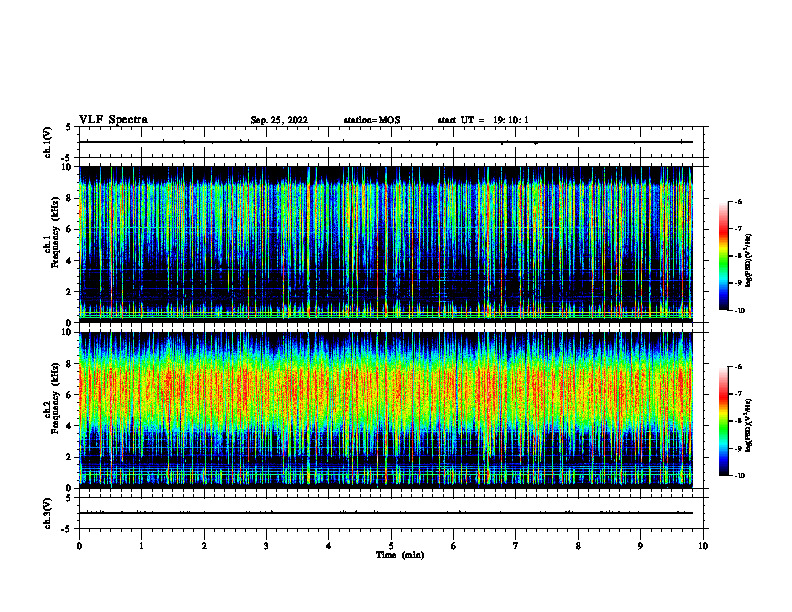Click the 'start UT = 19:10: 1' text
Viewport: 792px width, 612px height.
coord(483,120)
